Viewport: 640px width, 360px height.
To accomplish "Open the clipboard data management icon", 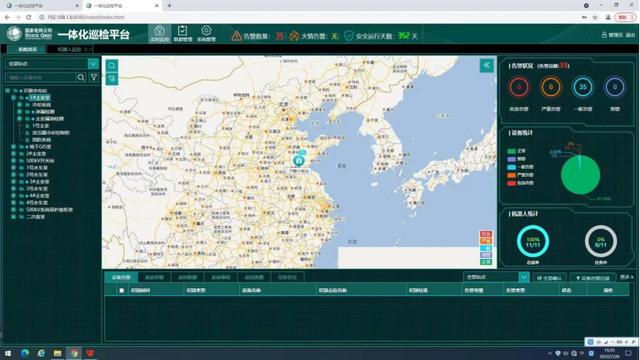I will click(x=182, y=33).
